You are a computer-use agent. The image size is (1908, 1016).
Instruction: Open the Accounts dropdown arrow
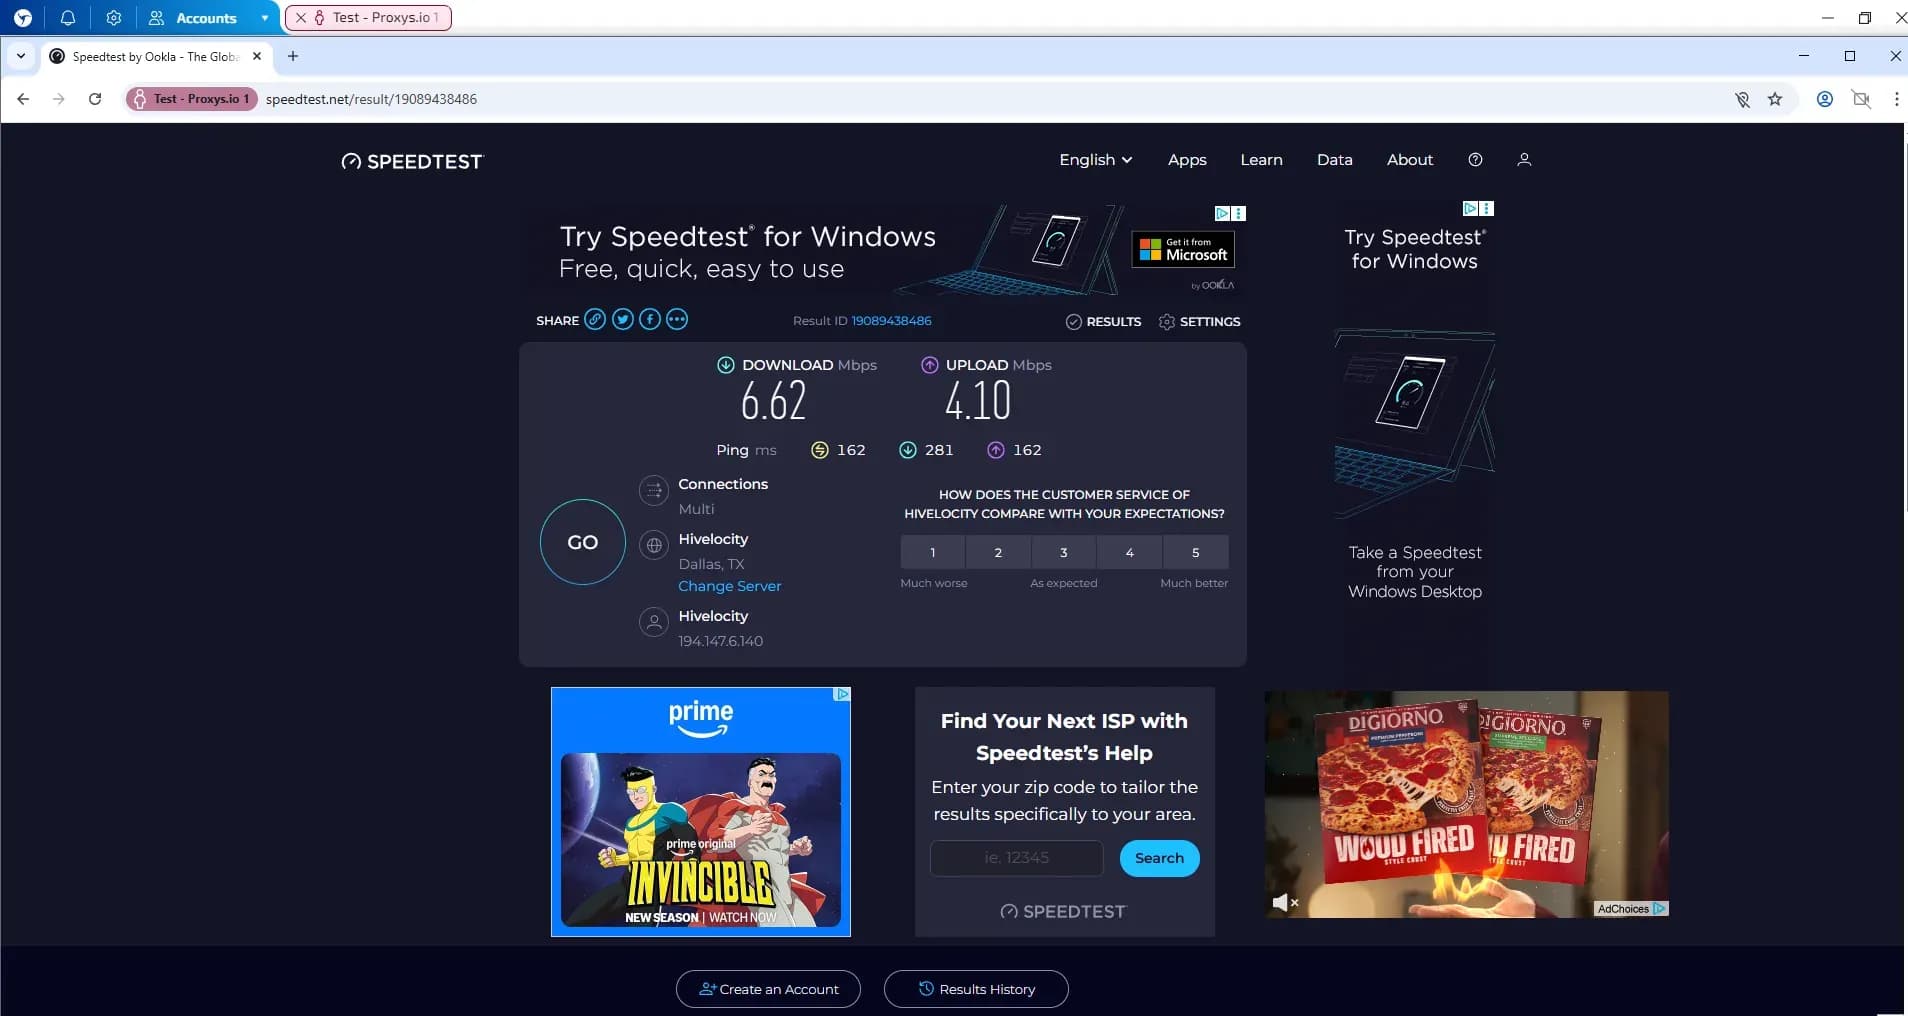point(264,18)
